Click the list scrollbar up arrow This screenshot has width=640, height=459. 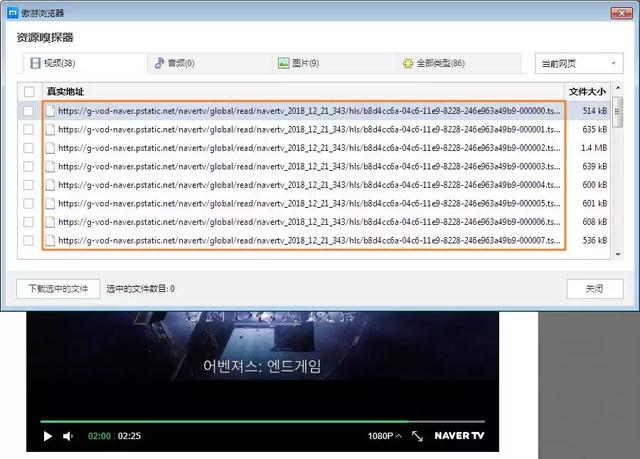(x=618, y=88)
